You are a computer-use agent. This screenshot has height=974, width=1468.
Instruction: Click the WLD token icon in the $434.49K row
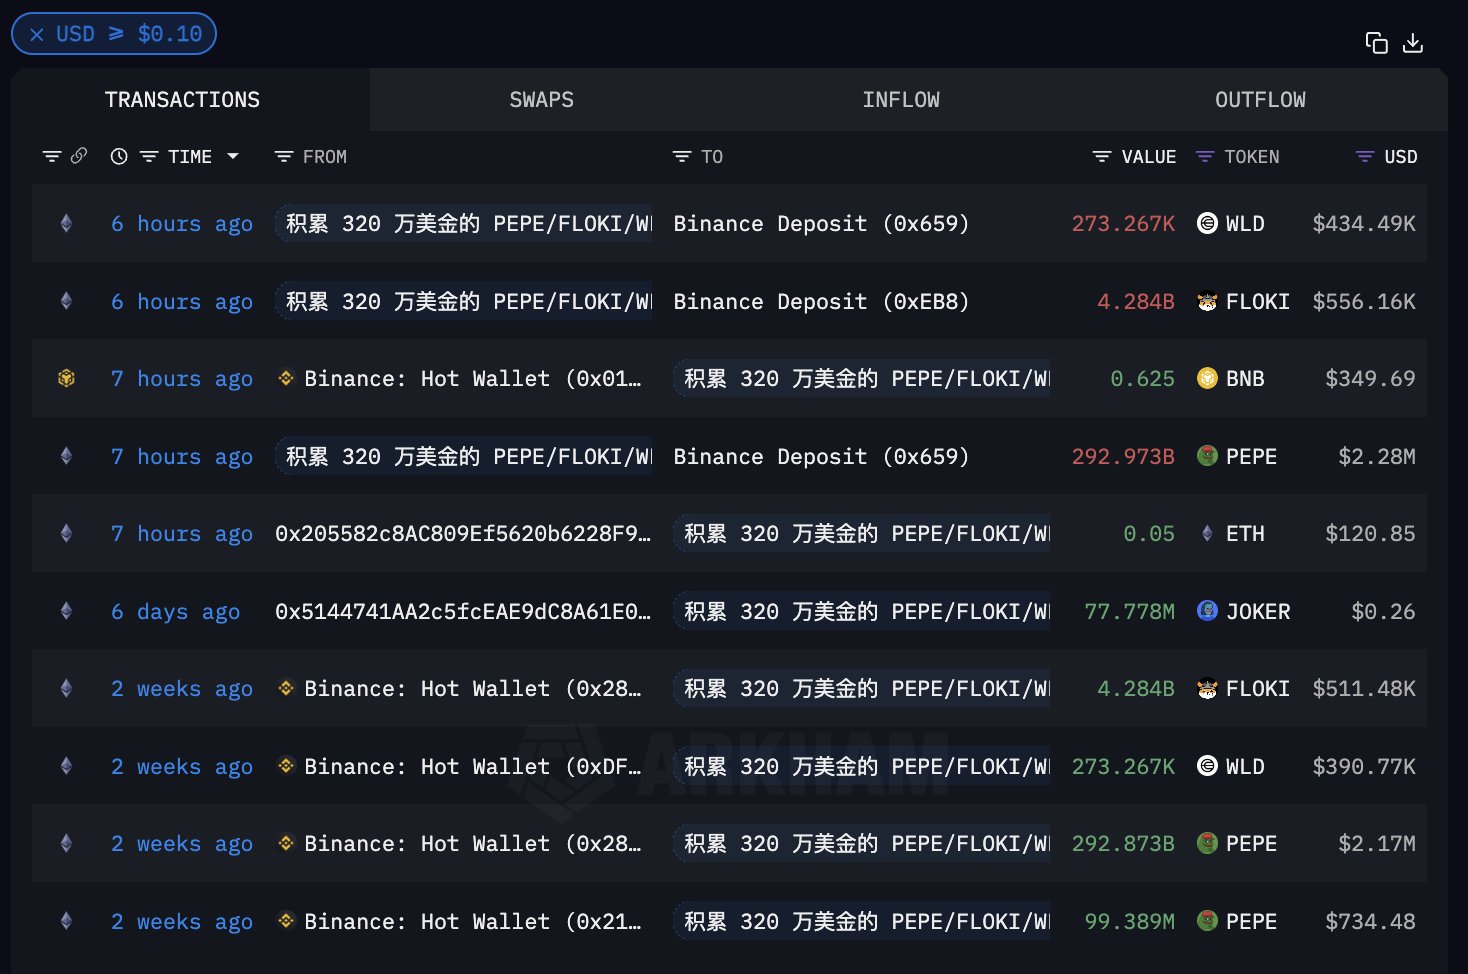(x=1207, y=223)
